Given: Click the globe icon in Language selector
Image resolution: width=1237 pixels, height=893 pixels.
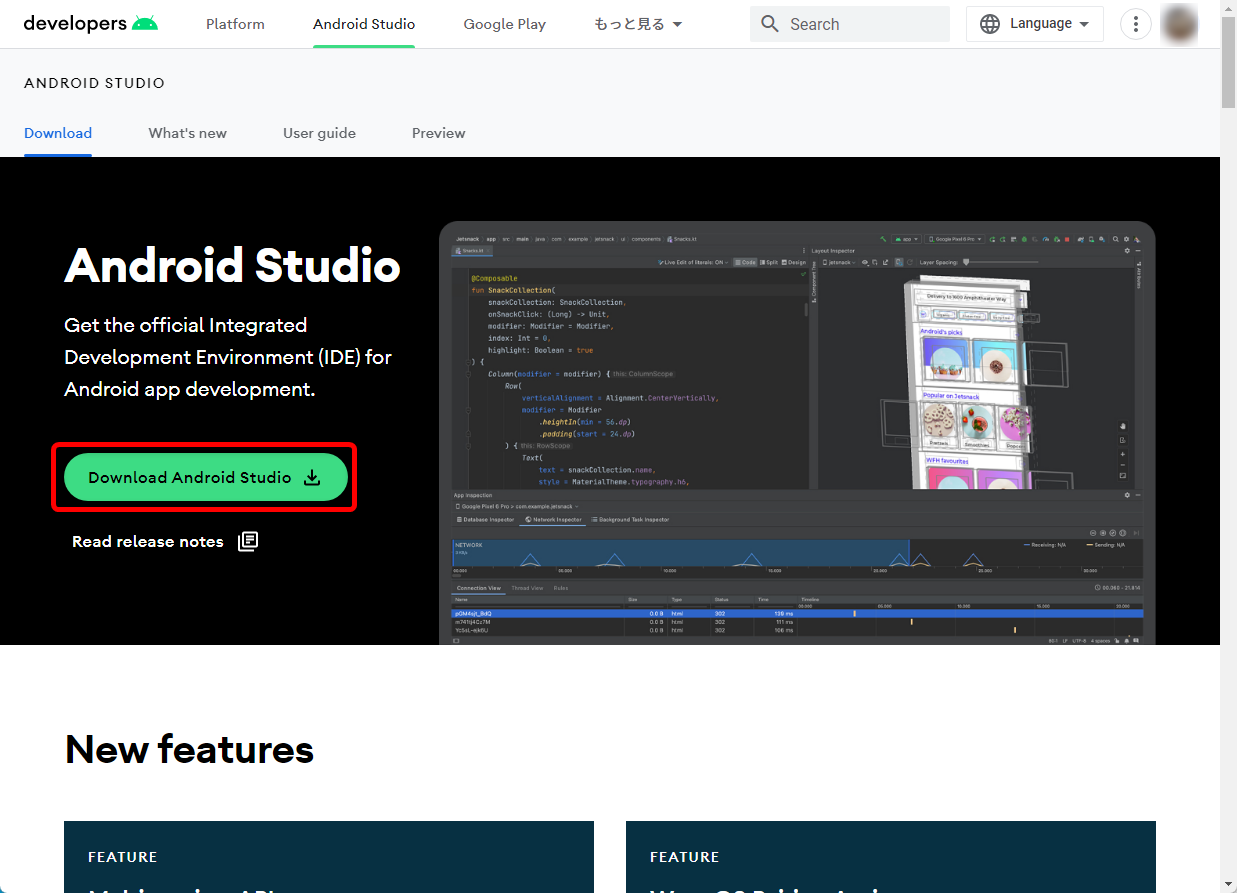Looking at the screenshot, I should coord(990,24).
